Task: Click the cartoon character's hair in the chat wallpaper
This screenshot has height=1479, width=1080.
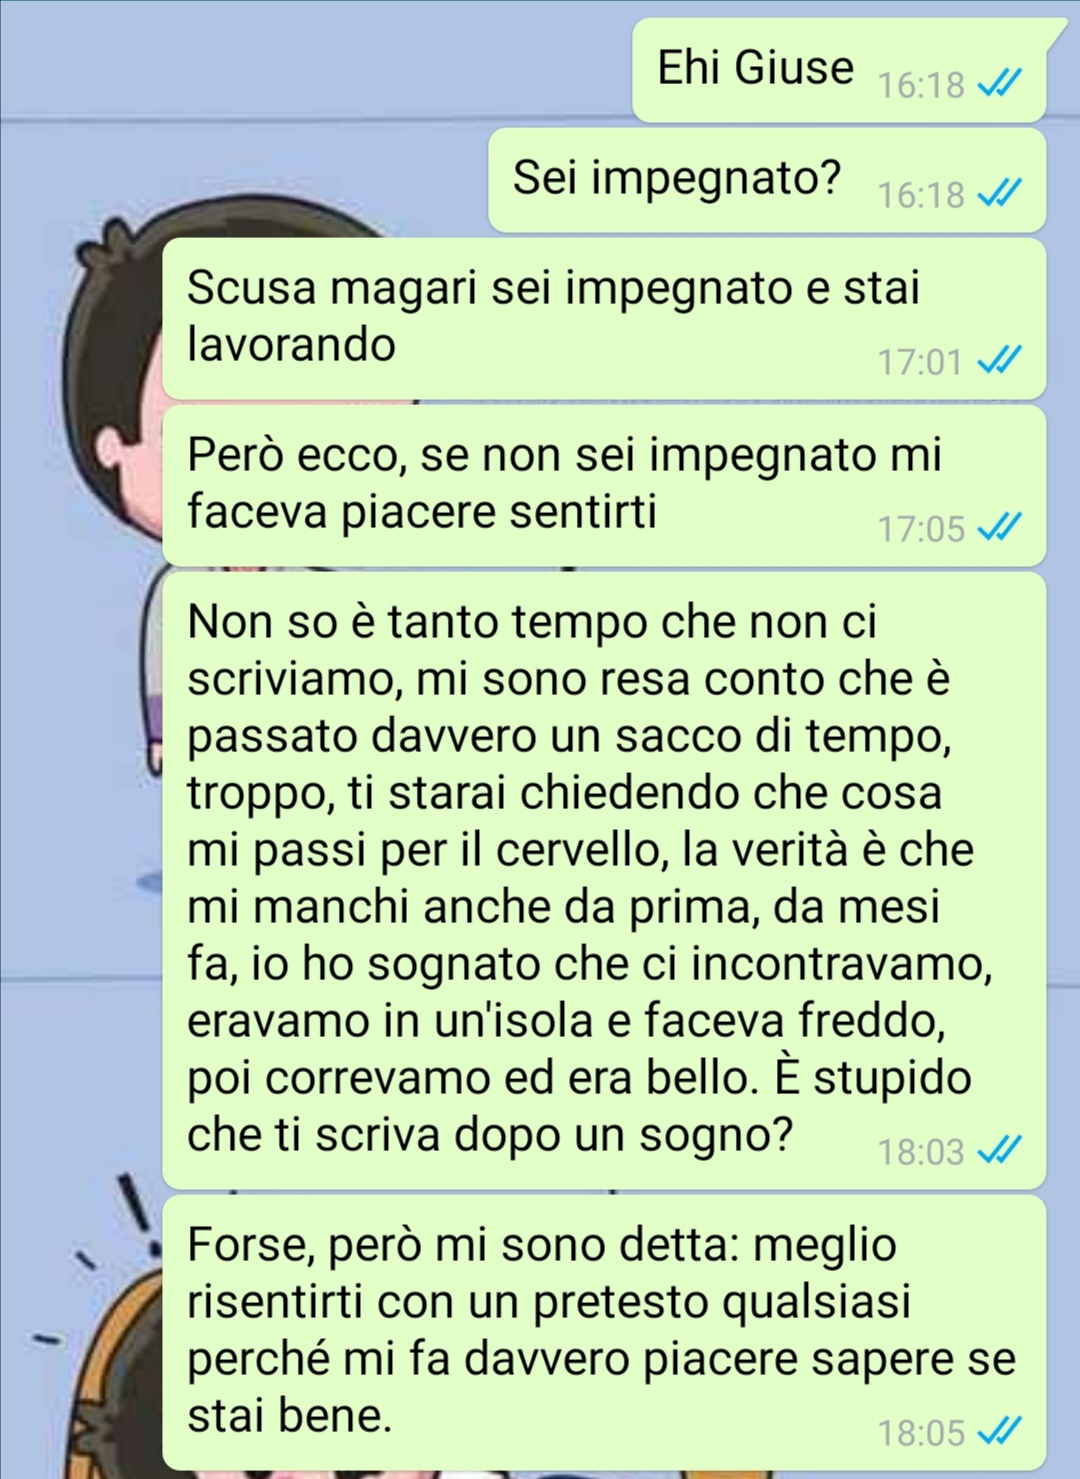Action: click(x=110, y=330)
